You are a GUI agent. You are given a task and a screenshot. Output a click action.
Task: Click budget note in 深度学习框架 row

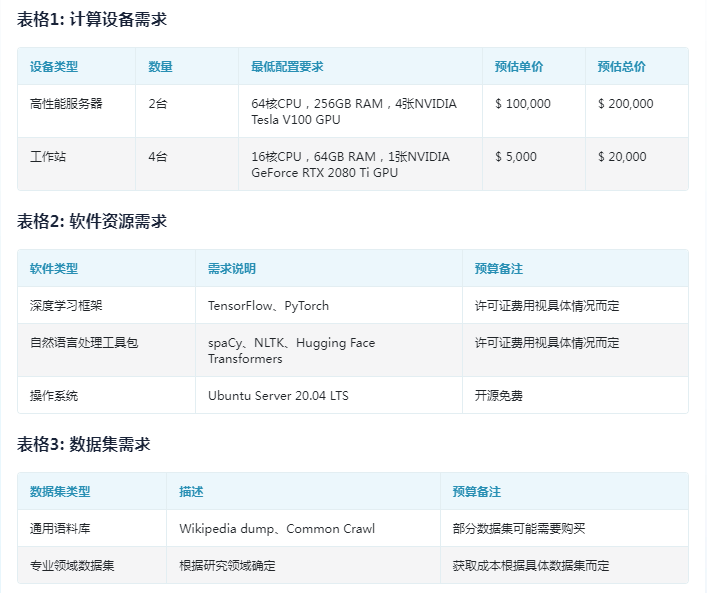point(575,305)
